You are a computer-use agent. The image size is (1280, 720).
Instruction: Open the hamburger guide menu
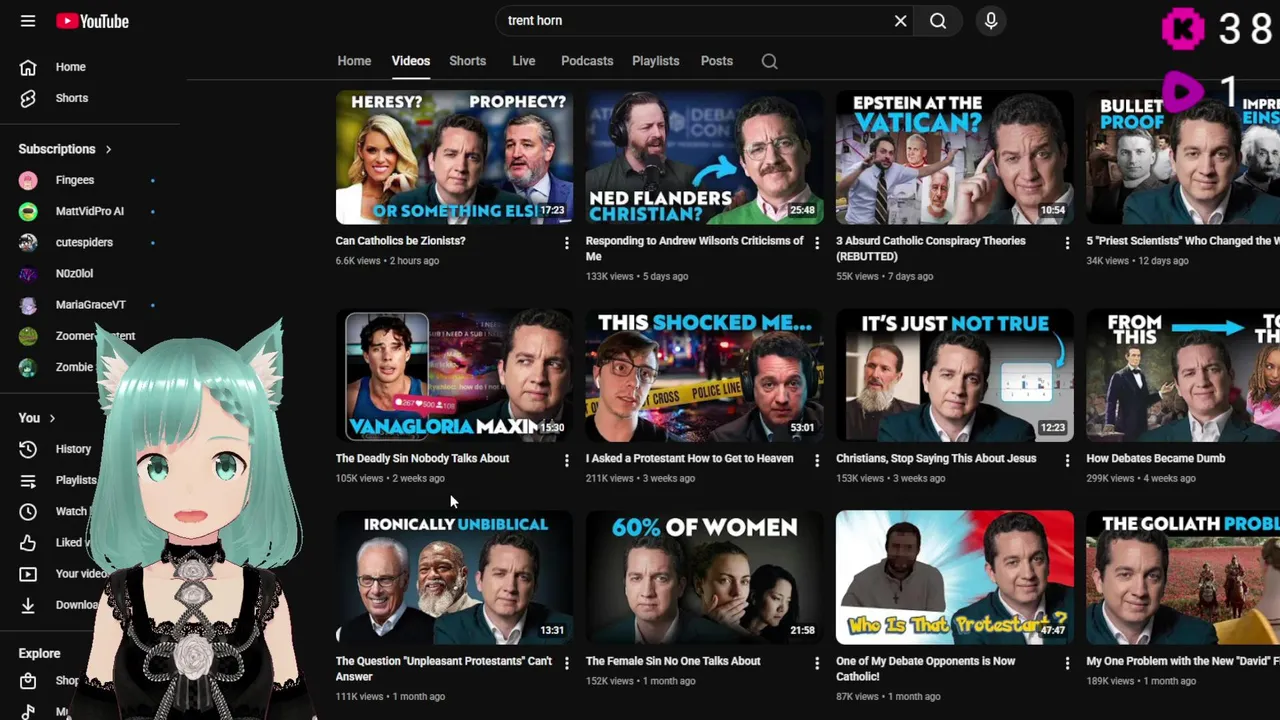(x=28, y=21)
